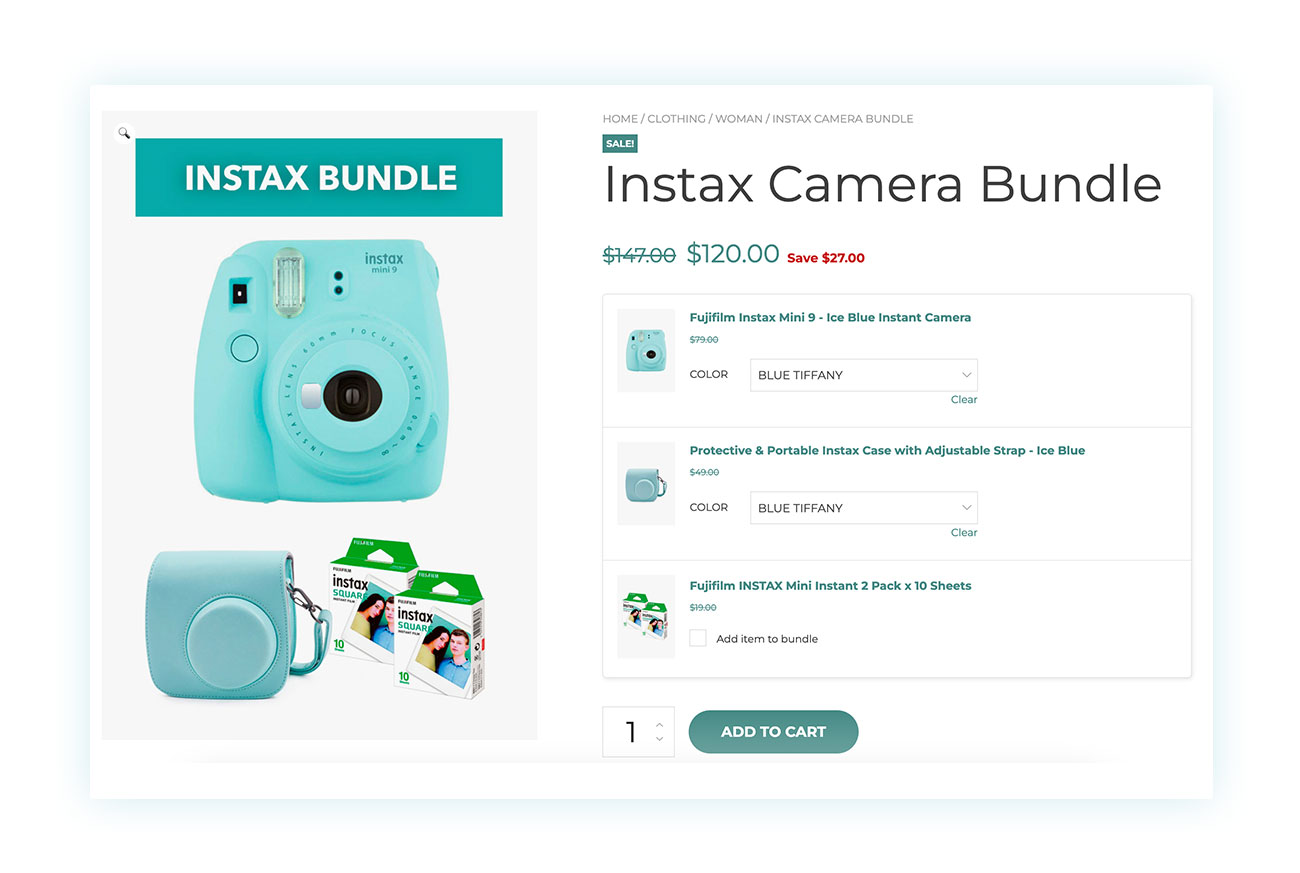Image resolution: width=1300 pixels, height=873 pixels.
Task: Click the ADD TO CART button
Action: point(774,732)
